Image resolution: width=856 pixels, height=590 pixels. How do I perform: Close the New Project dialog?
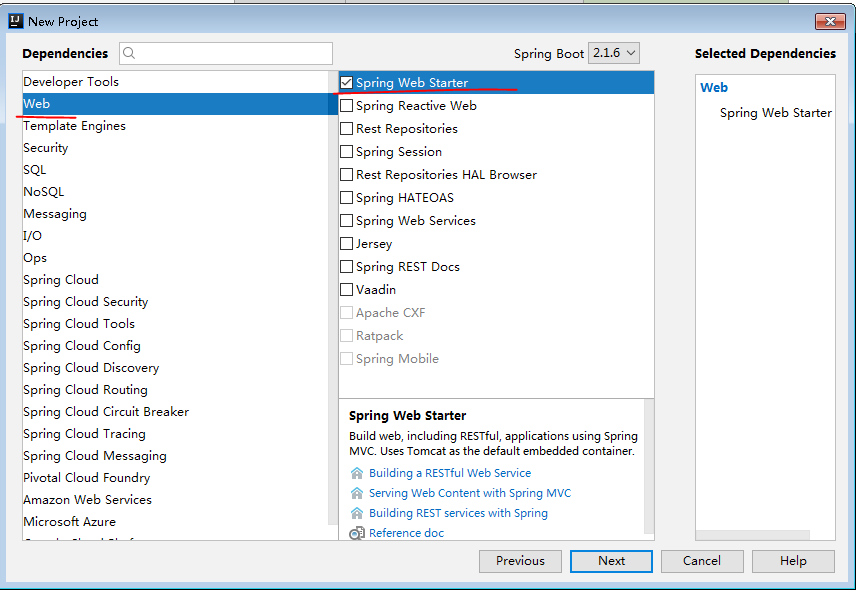coord(829,21)
